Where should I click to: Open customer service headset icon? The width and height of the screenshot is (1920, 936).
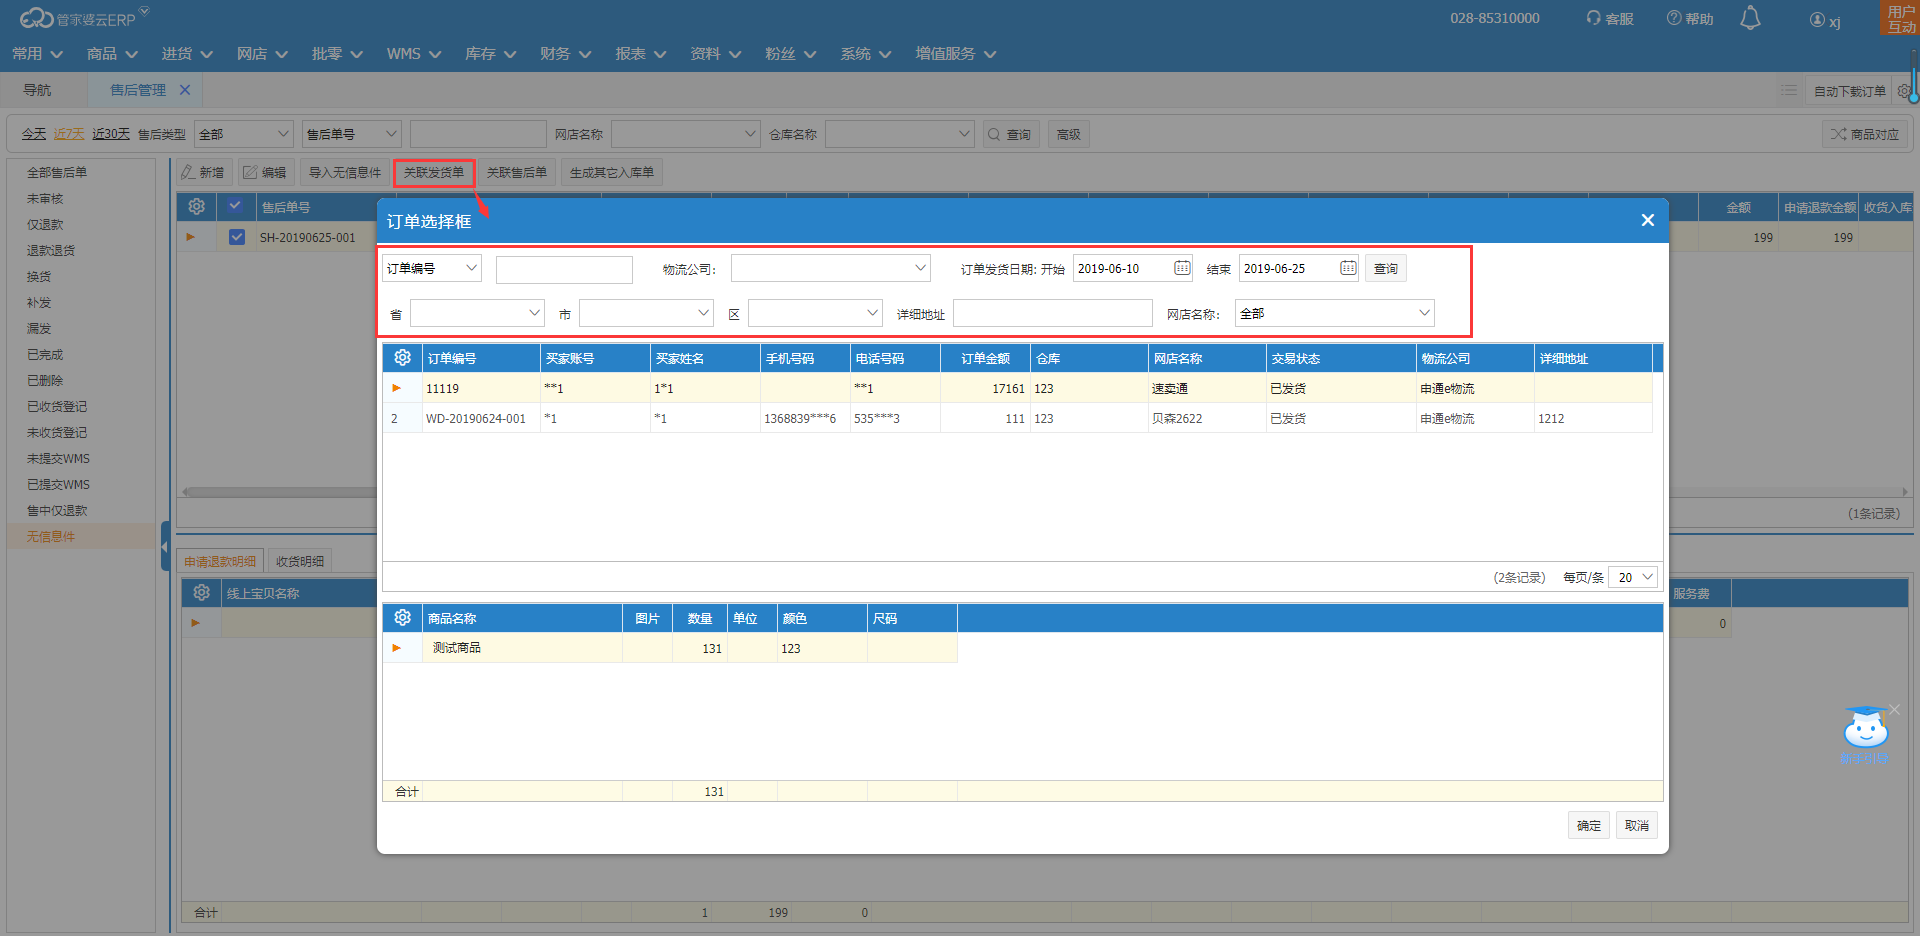1593,18
